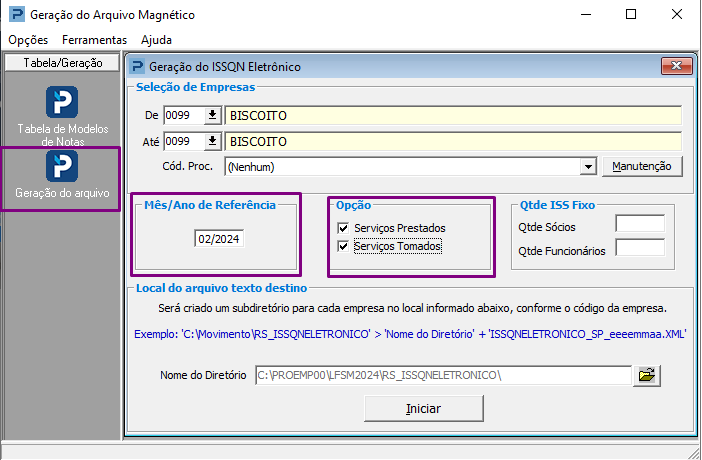Maximize the Geração do Arquivo Magnético window
The width and height of the screenshot is (702, 460).
click(631, 14)
